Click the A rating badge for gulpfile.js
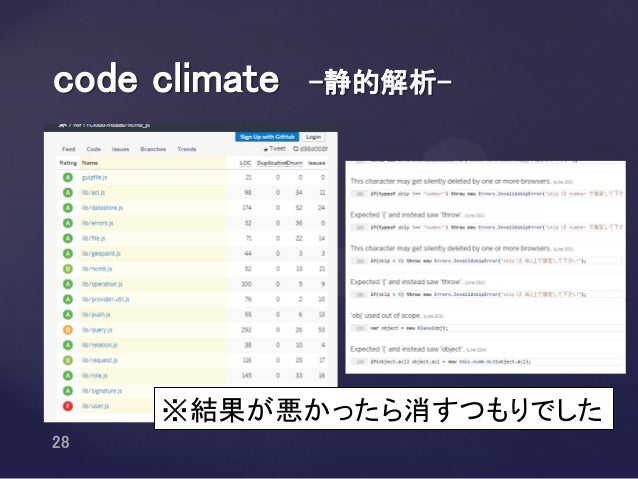Image resolution: width=638 pixels, height=479 pixels. click(x=68, y=177)
